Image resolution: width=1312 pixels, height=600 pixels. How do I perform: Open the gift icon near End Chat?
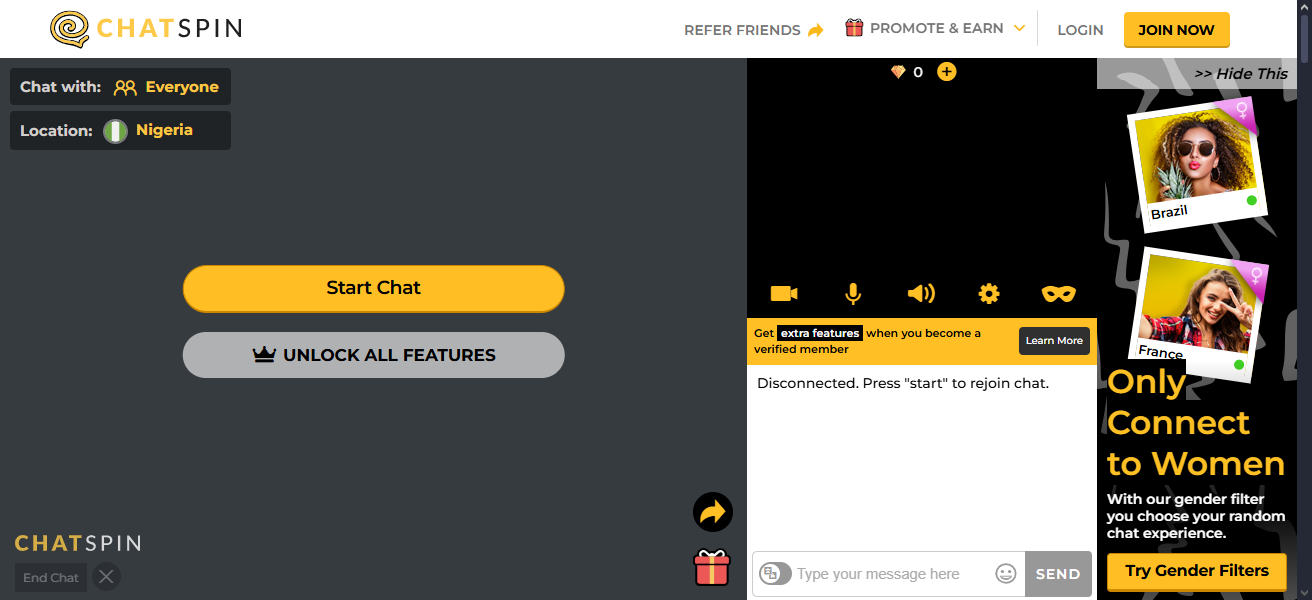pyautogui.click(x=712, y=567)
